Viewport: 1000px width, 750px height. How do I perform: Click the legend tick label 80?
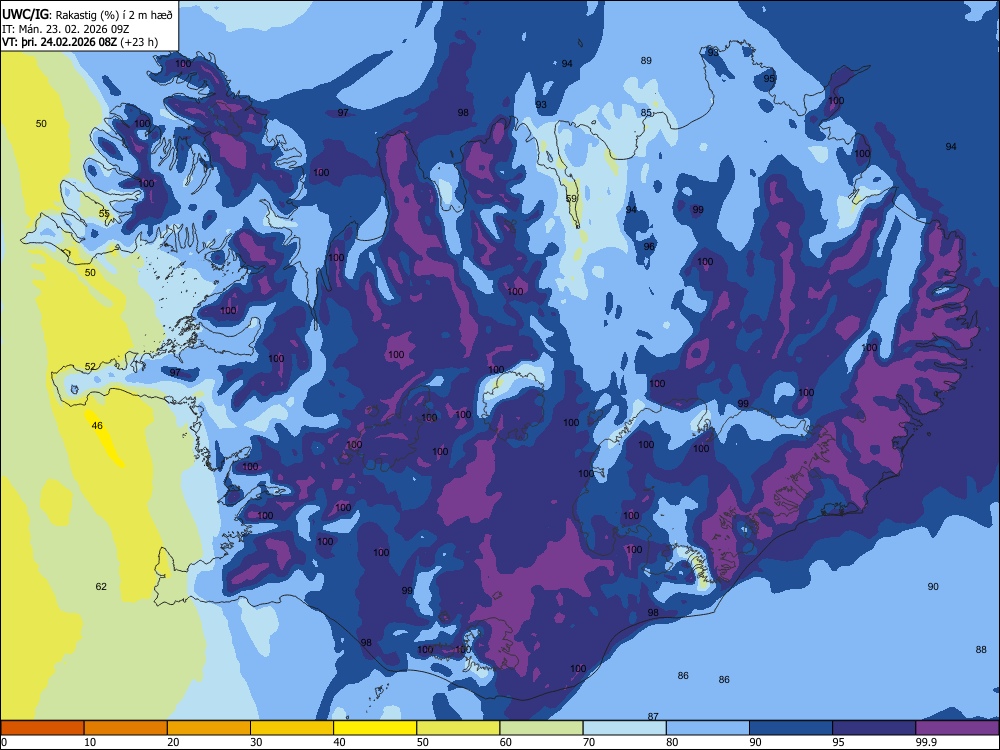672,742
